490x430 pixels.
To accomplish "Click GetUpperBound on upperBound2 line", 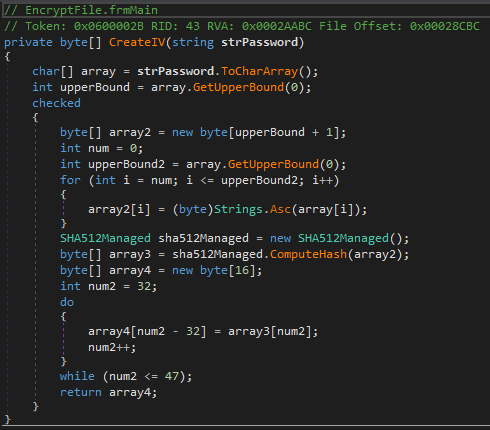I will coord(273,164).
